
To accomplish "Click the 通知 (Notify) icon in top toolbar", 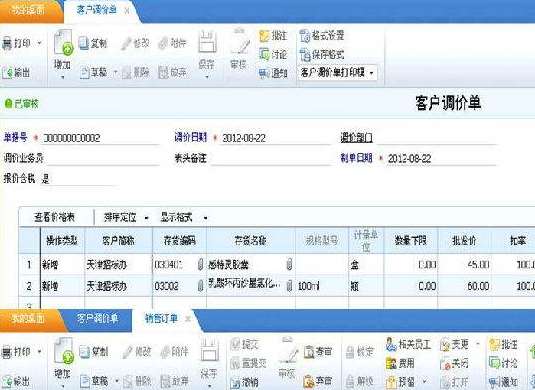I will pyautogui.click(x=264, y=73).
